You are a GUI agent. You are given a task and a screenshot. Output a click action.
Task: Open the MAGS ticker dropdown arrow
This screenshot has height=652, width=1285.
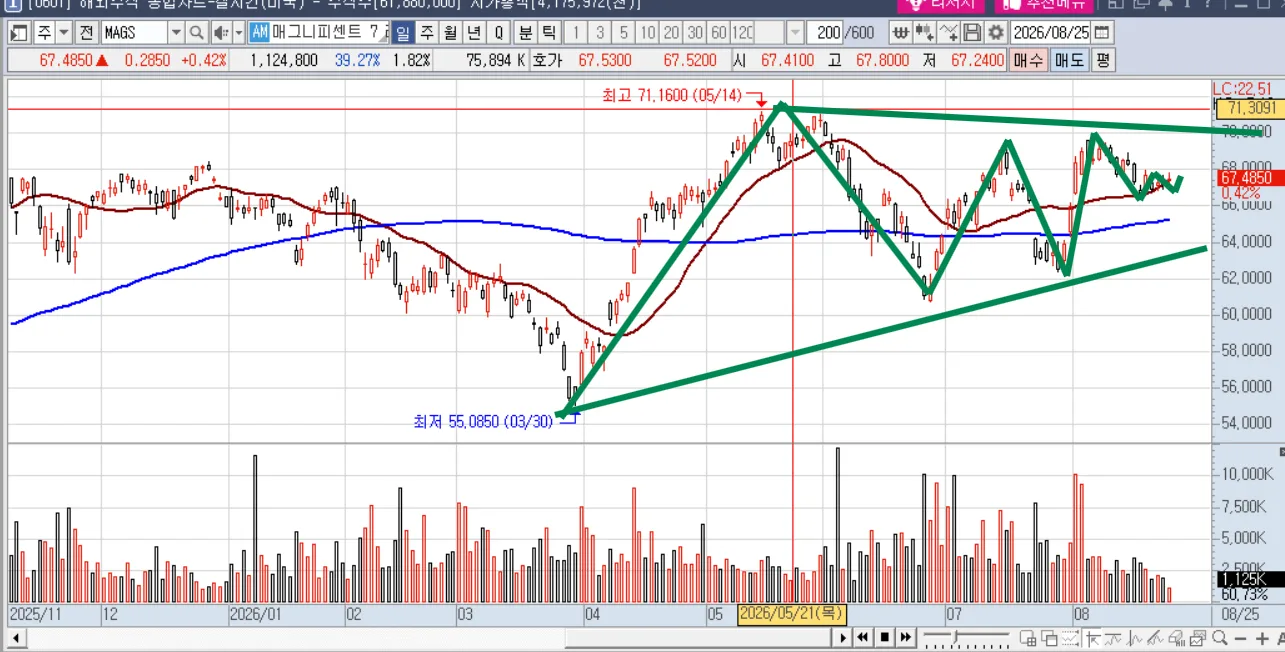(176, 32)
